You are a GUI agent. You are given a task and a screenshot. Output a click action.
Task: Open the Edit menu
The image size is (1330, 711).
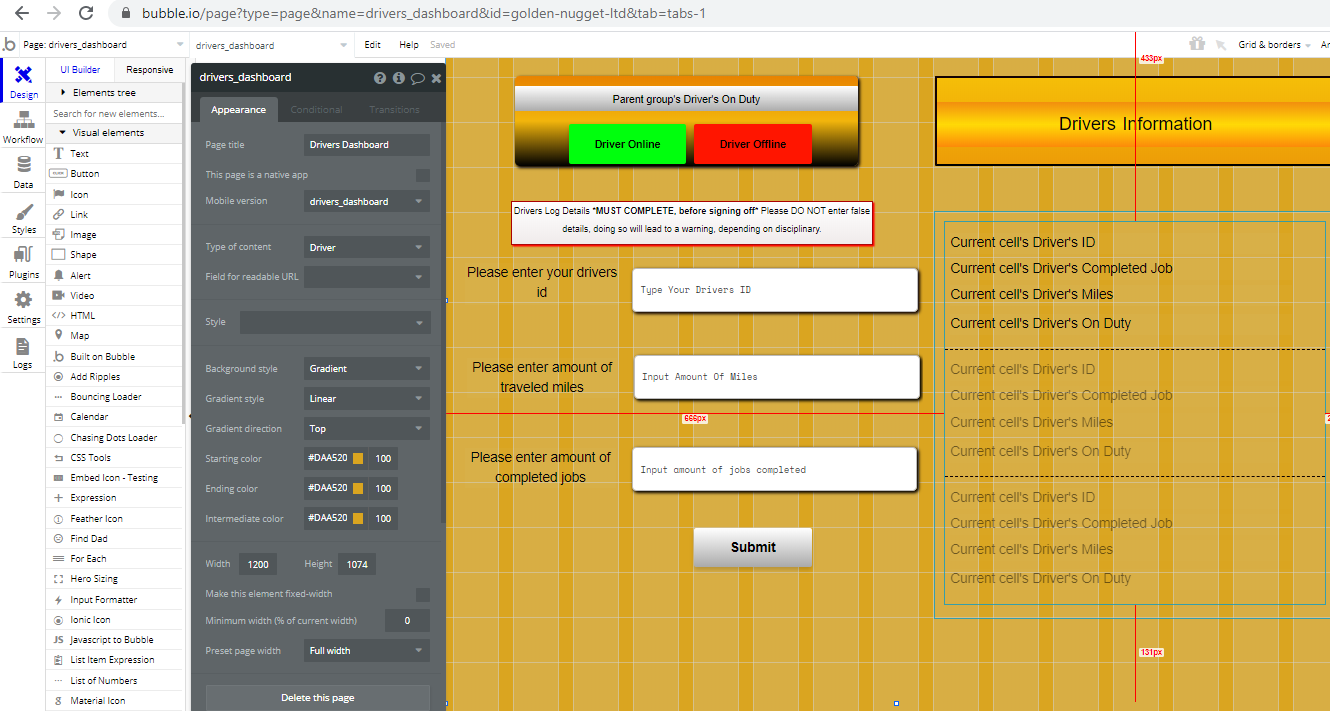pos(372,45)
